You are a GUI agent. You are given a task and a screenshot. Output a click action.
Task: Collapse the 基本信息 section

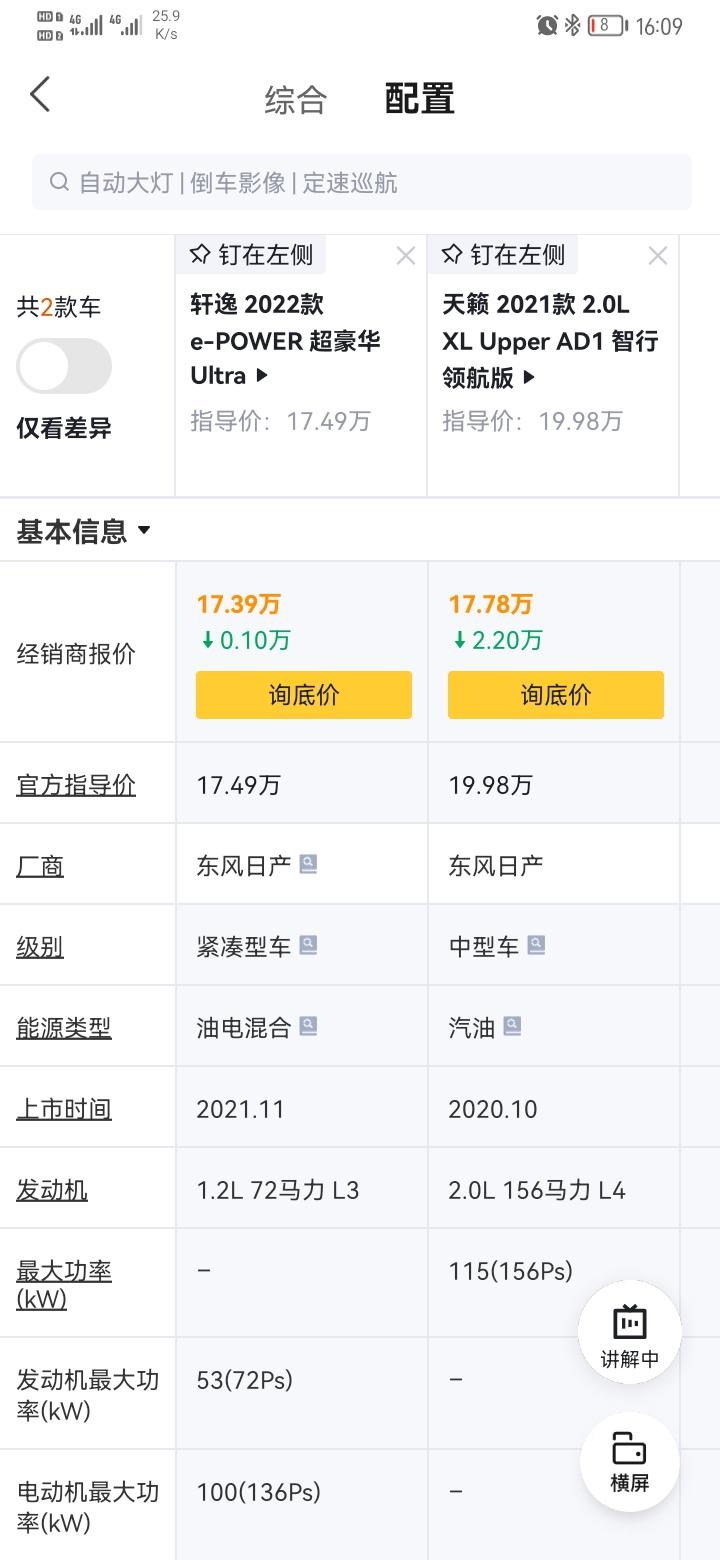(84, 530)
